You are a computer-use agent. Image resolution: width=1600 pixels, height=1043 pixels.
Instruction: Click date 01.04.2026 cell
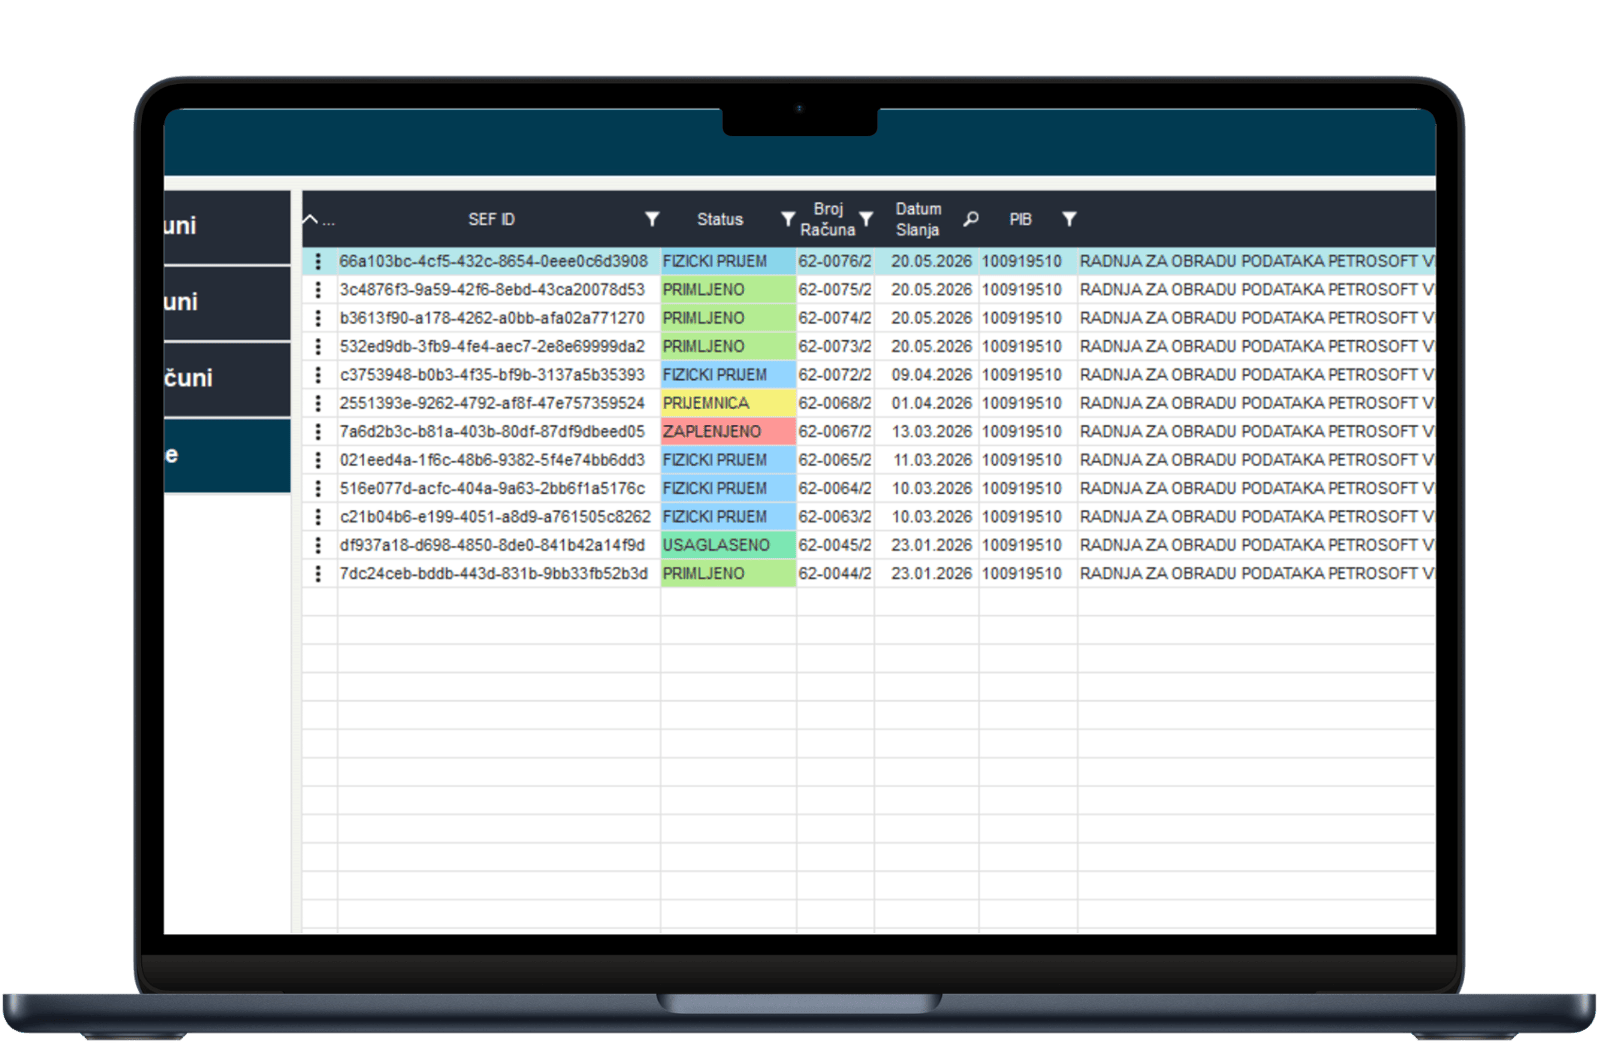point(927,403)
